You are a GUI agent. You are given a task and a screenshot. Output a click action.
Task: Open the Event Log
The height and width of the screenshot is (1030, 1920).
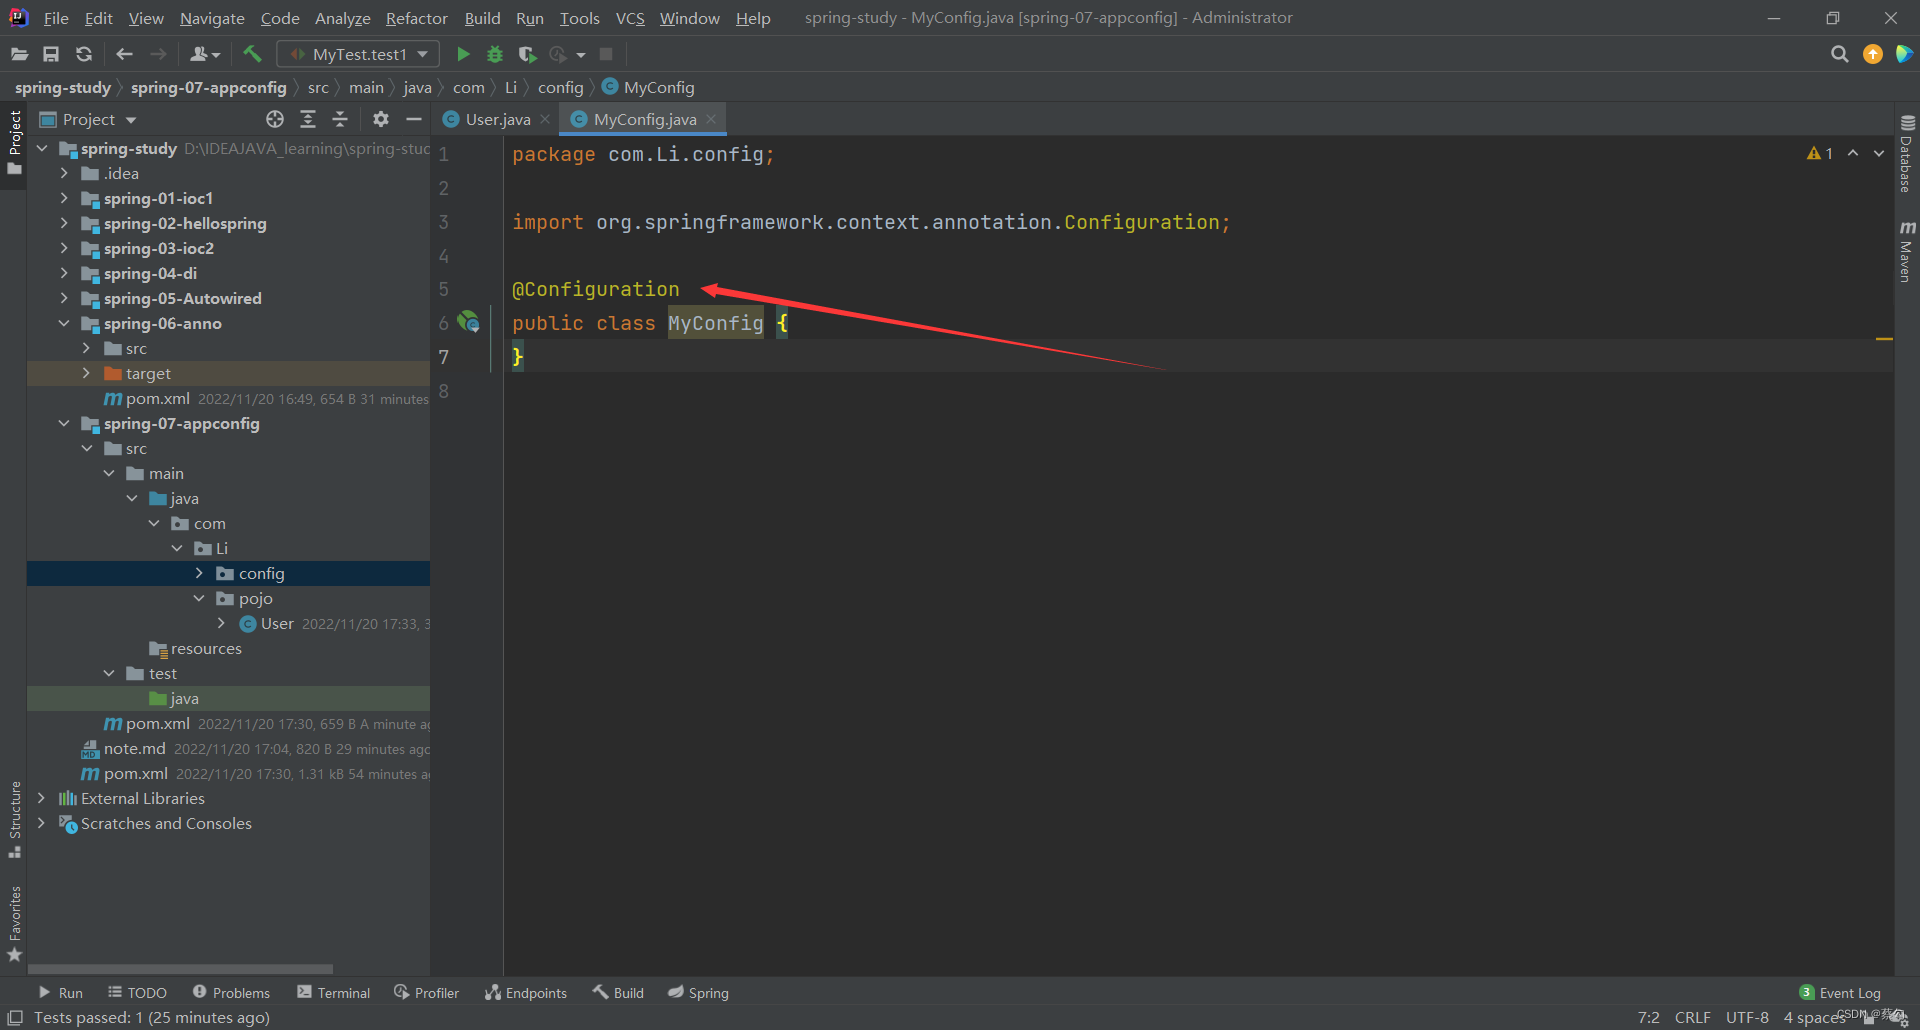tap(1848, 992)
